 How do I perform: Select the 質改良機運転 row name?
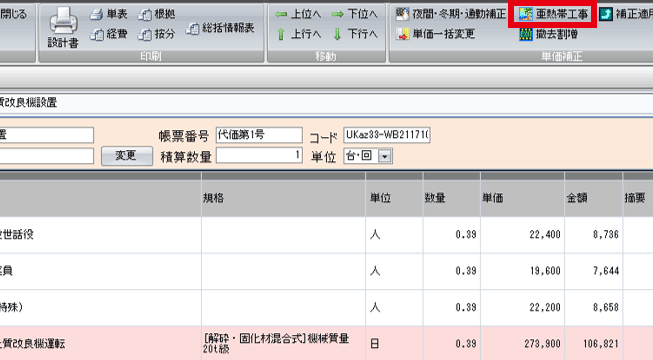coord(100,344)
